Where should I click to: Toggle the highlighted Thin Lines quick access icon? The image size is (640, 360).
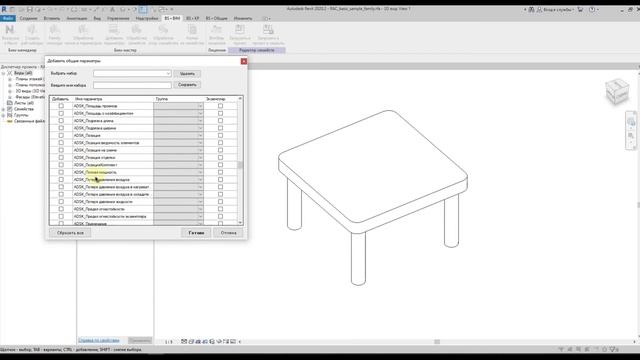143,9
